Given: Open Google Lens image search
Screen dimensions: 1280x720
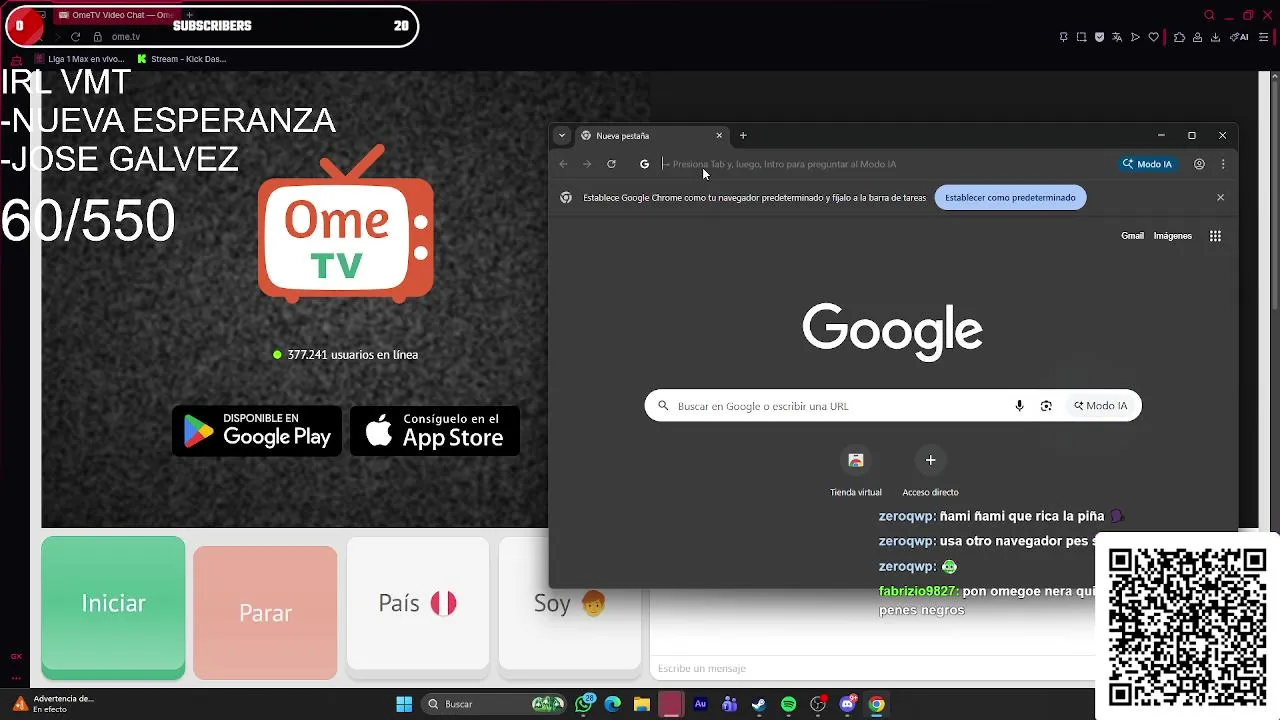Looking at the screenshot, I should [x=1046, y=406].
